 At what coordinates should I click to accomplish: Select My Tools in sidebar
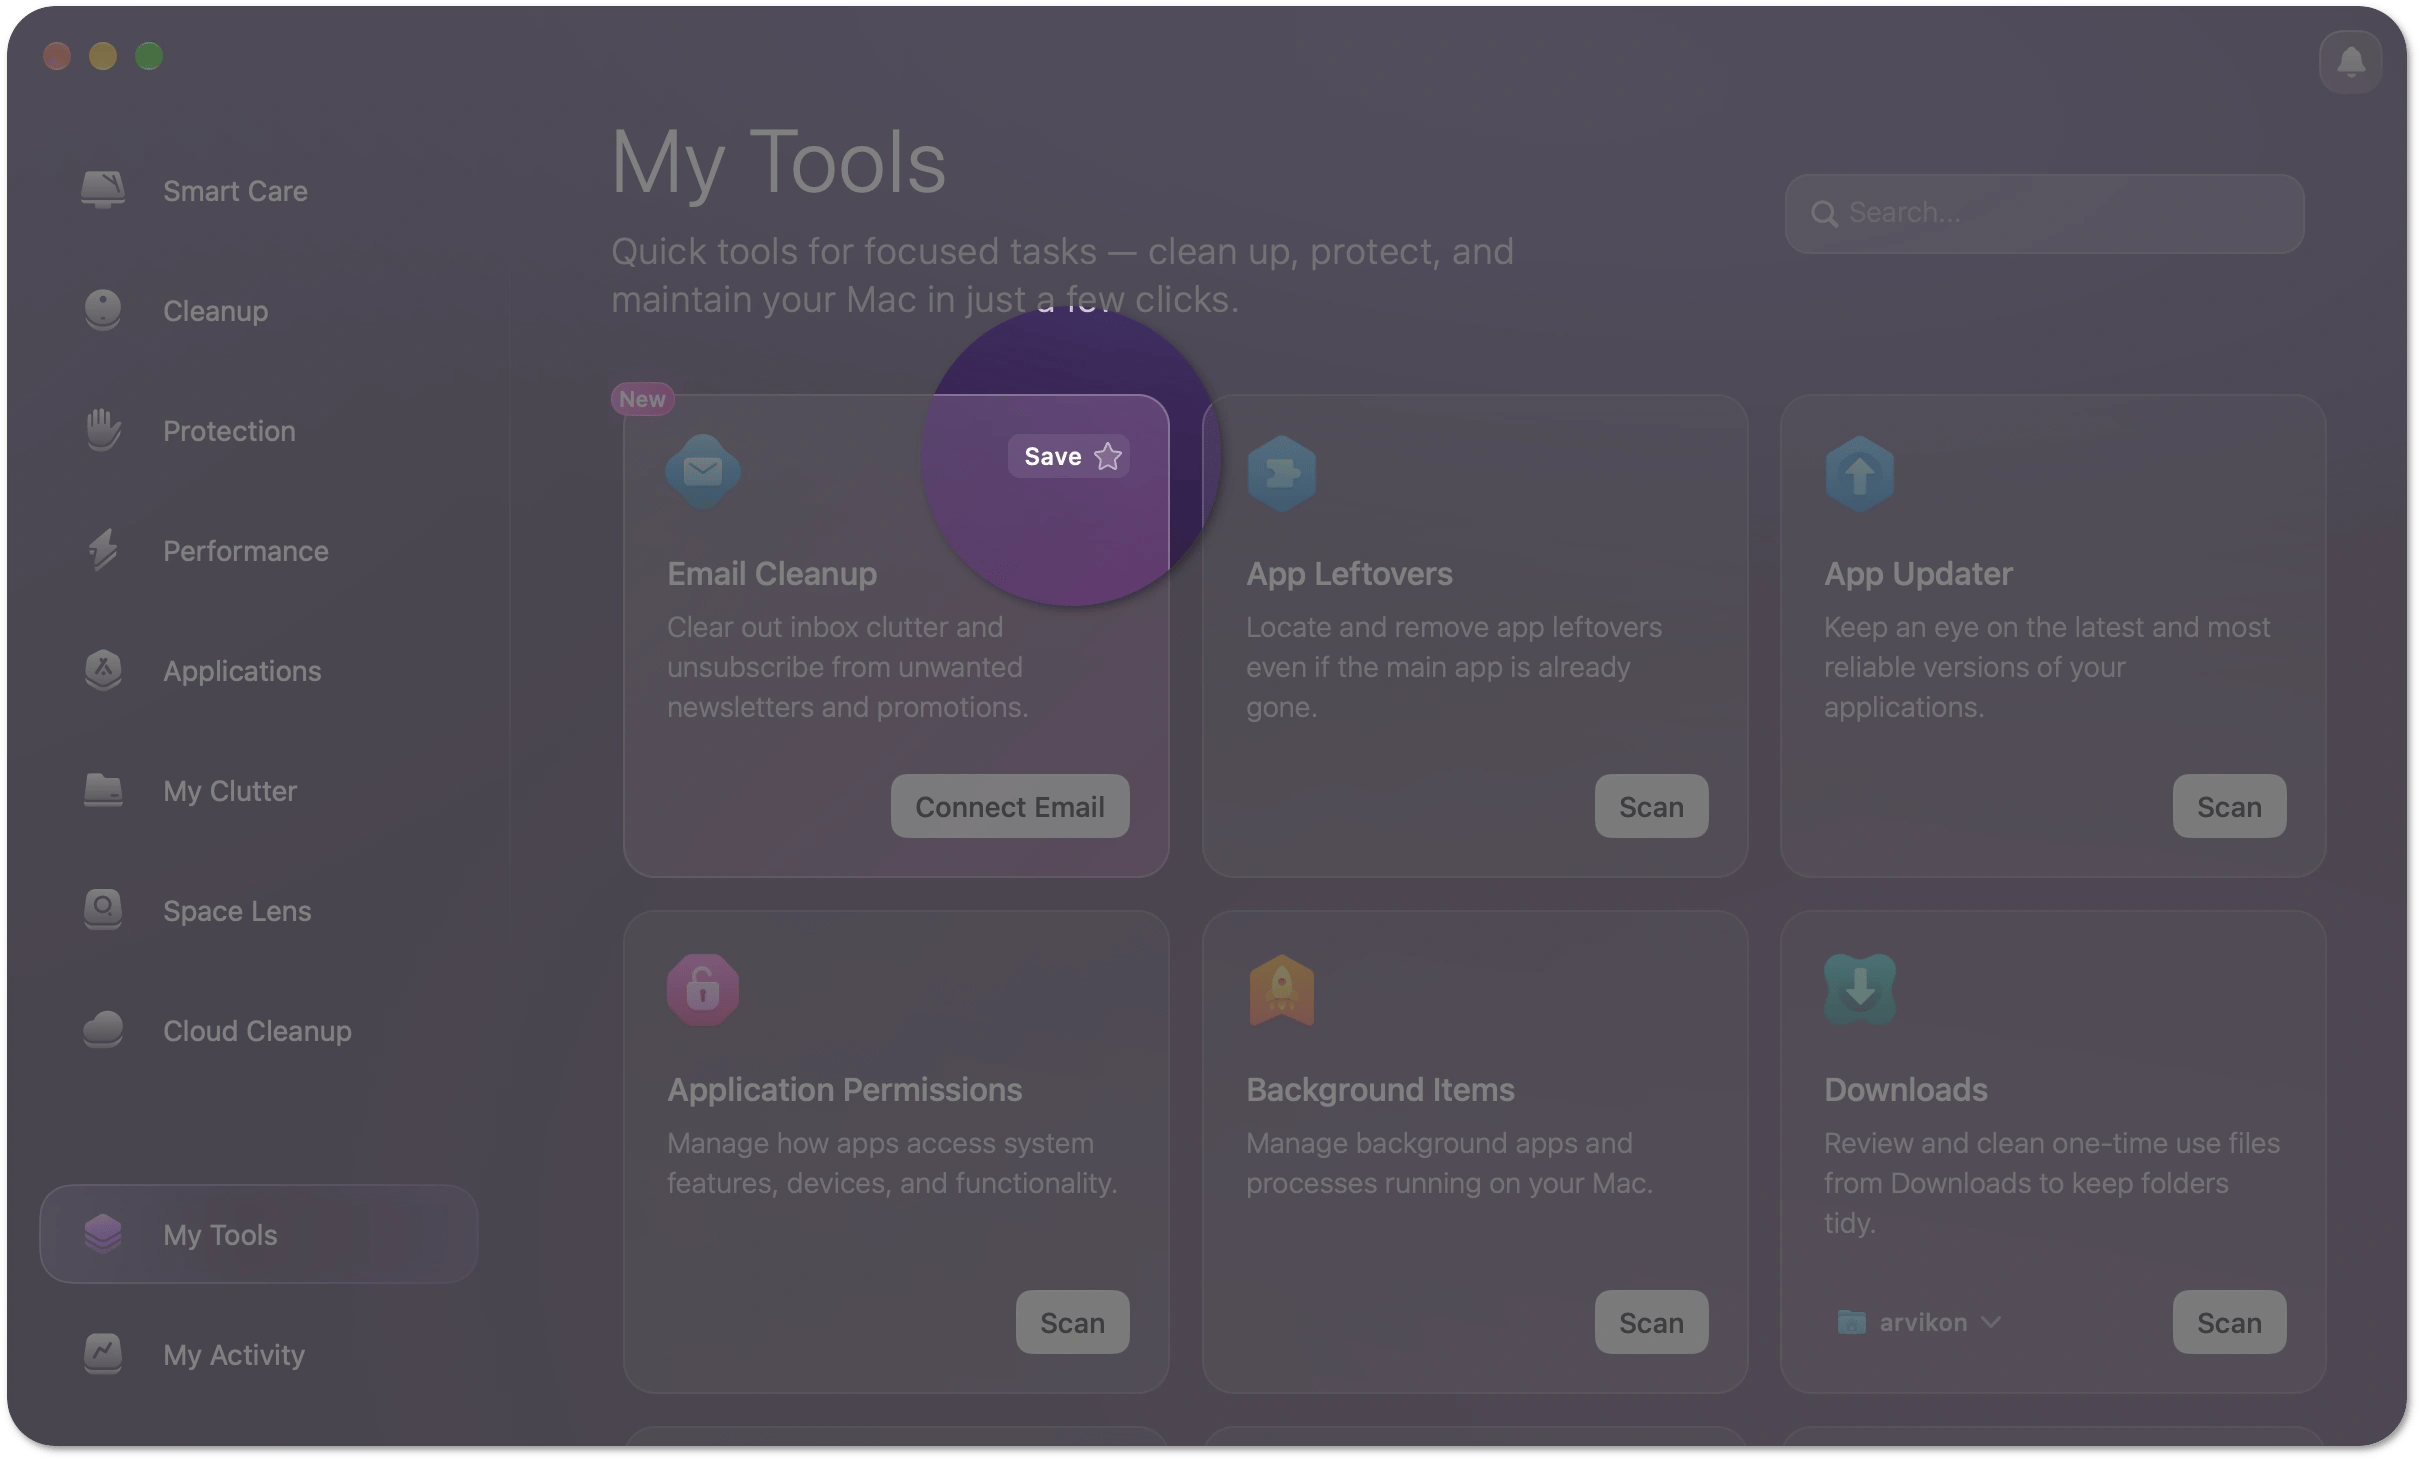[x=259, y=1234]
